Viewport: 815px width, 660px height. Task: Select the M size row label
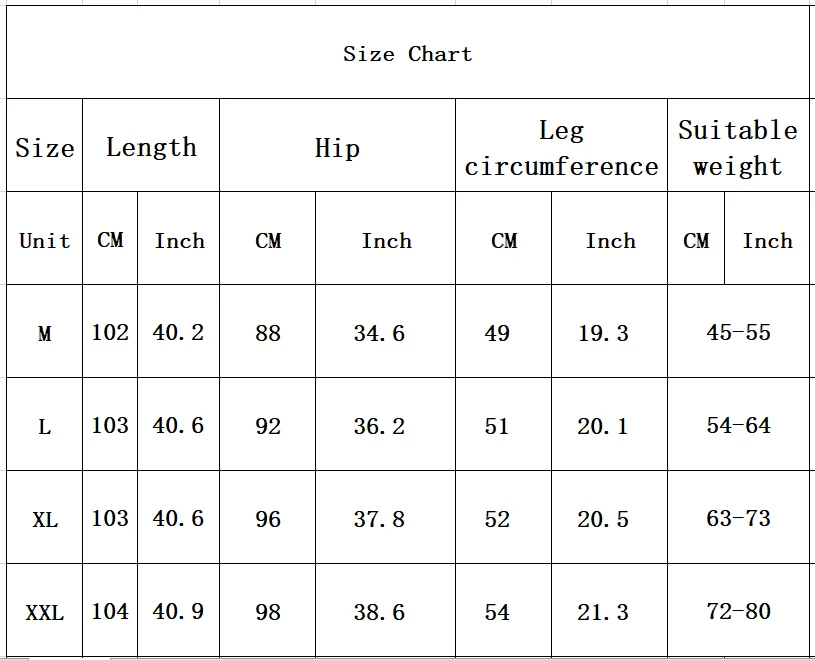point(45,331)
